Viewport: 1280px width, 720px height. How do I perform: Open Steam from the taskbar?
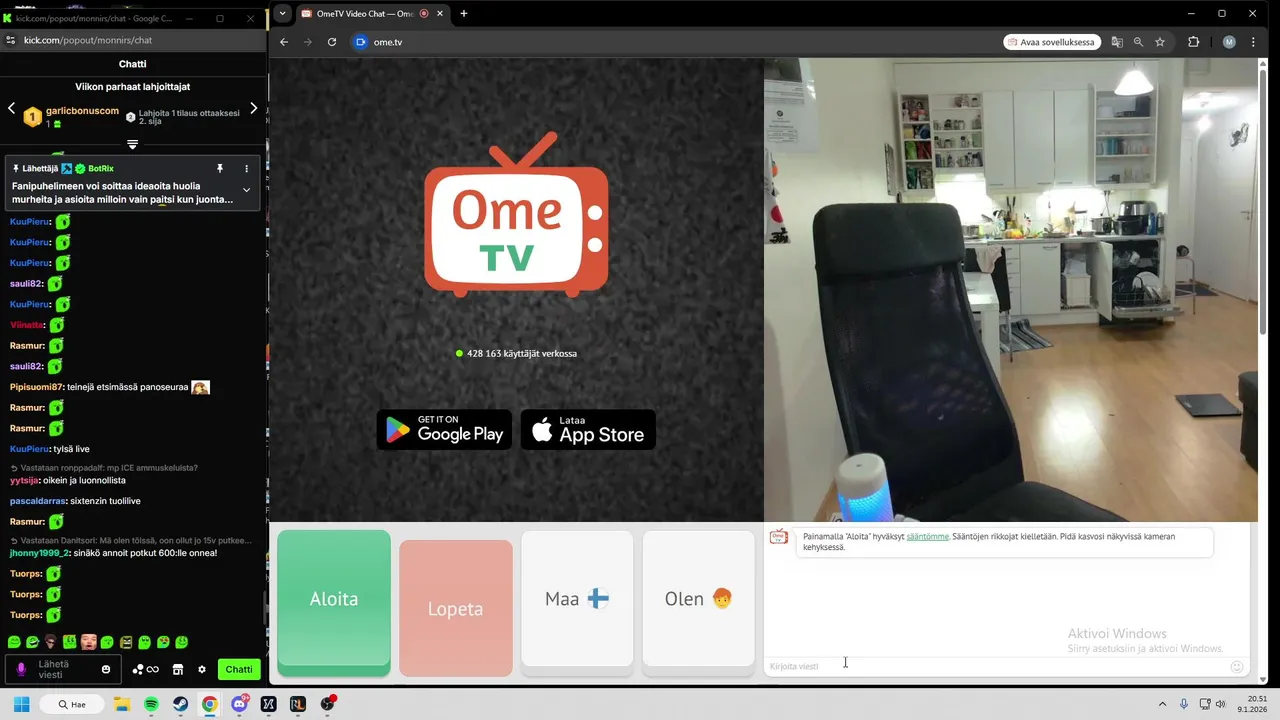tap(180, 704)
